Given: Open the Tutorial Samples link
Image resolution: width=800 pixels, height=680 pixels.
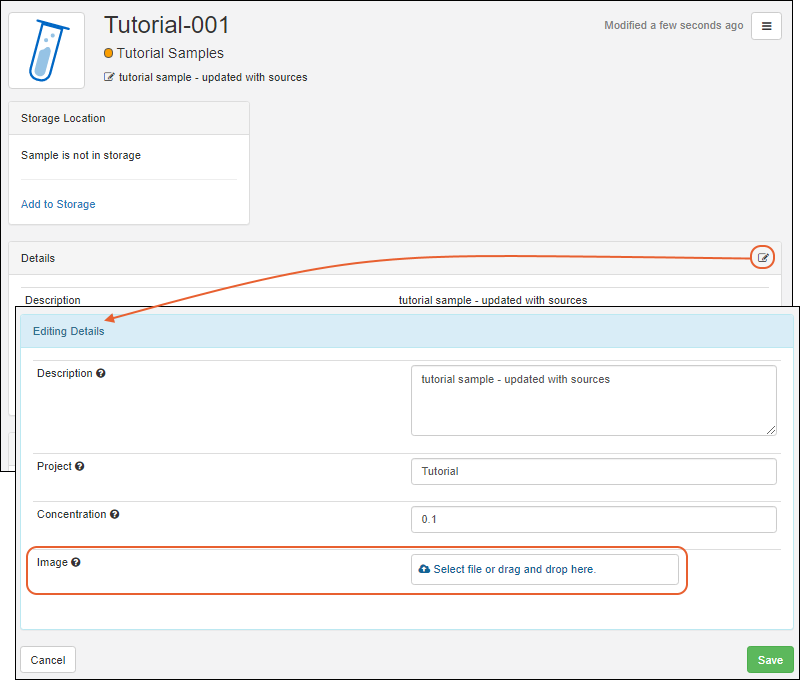Looking at the screenshot, I should (170, 54).
